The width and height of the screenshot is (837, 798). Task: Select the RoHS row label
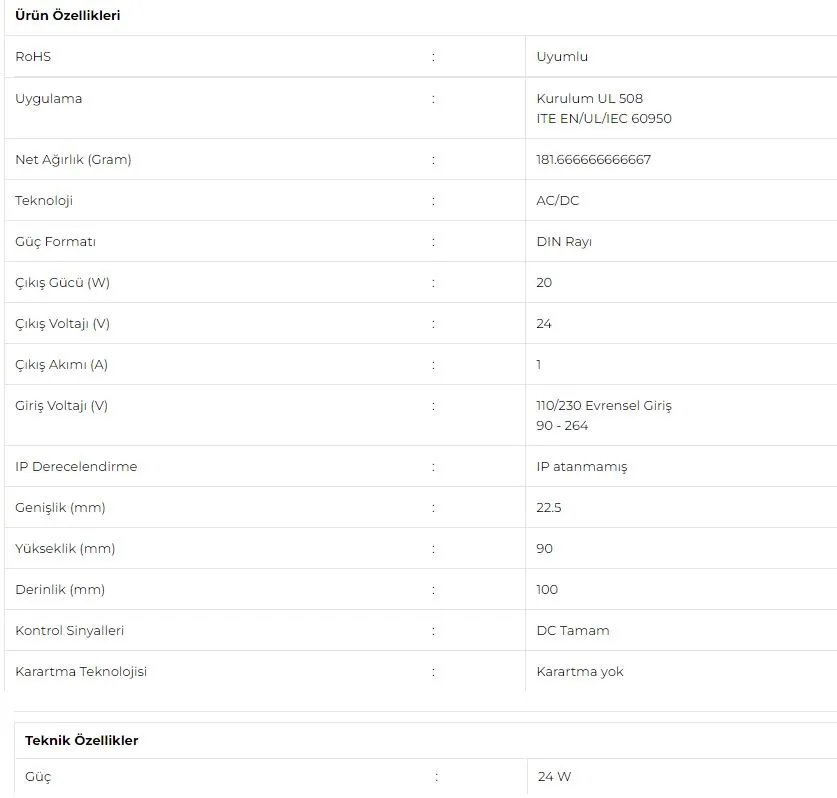pyautogui.click(x=33, y=57)
